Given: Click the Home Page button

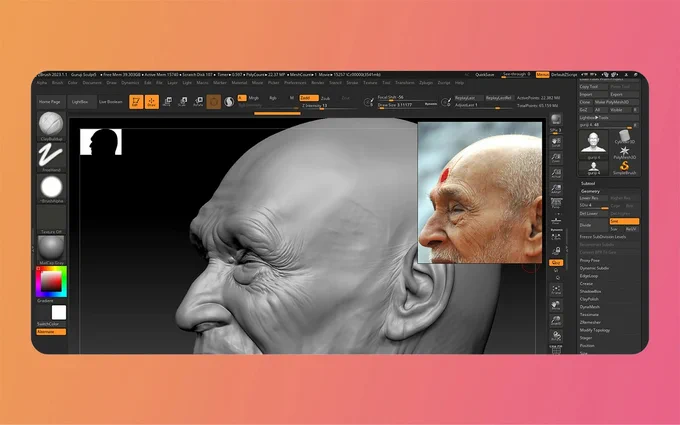Looking at the screenshot, I should [50, 102].
